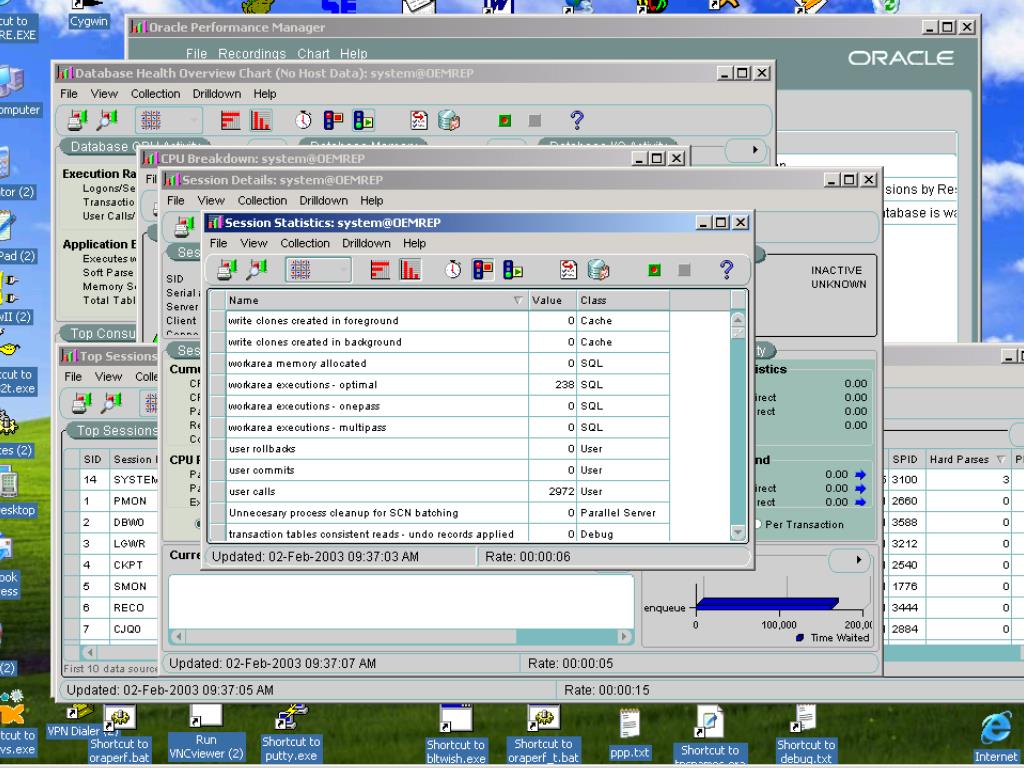Select horizontal bar chart icon in Database Health

point(231,120)
